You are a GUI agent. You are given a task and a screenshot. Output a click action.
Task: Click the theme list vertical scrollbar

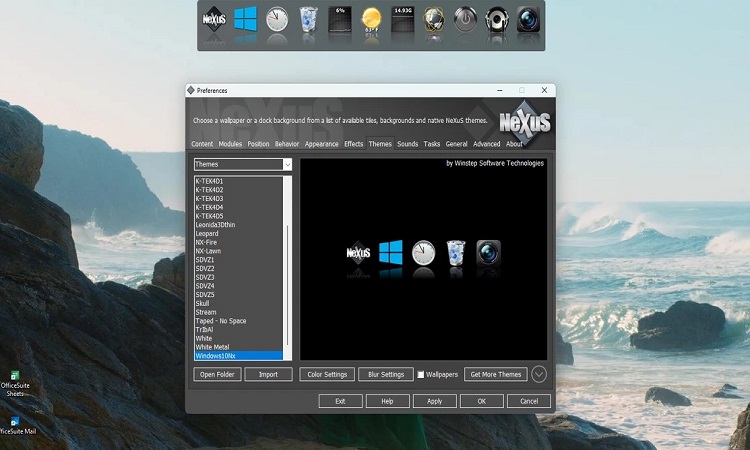pos(287,268)
